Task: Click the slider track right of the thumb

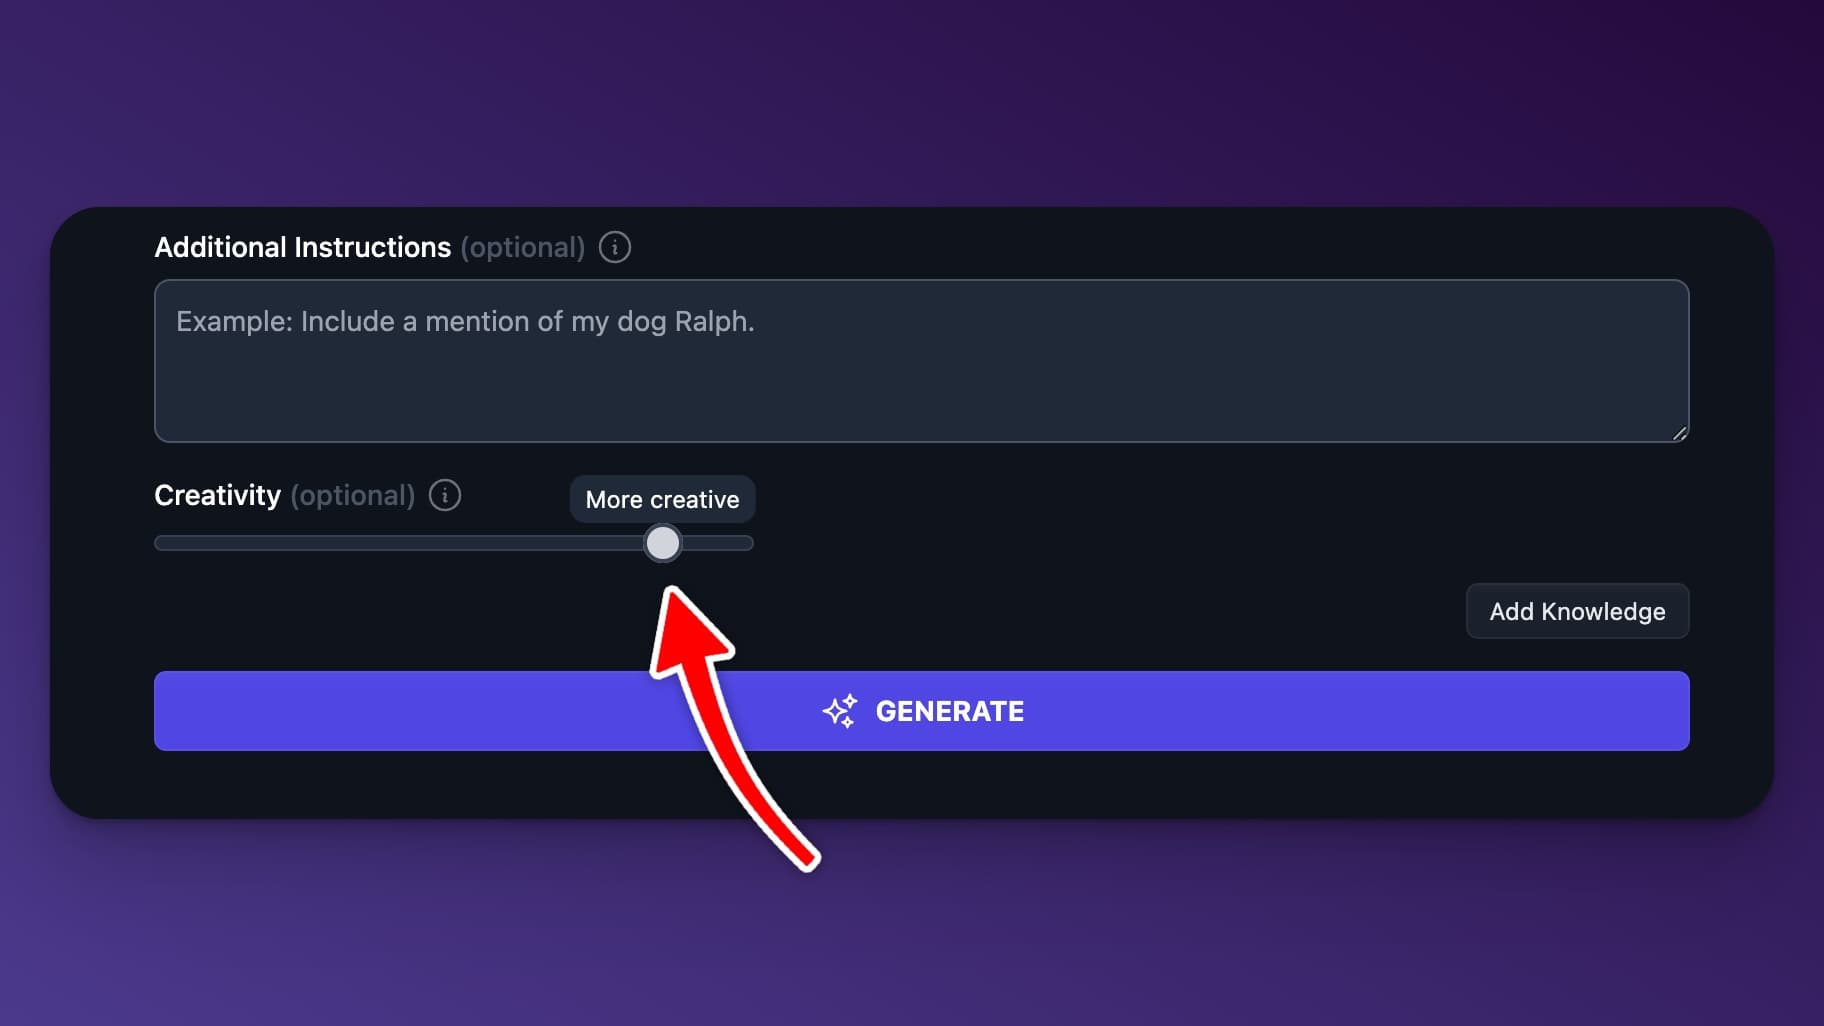Action: (717, 543)
